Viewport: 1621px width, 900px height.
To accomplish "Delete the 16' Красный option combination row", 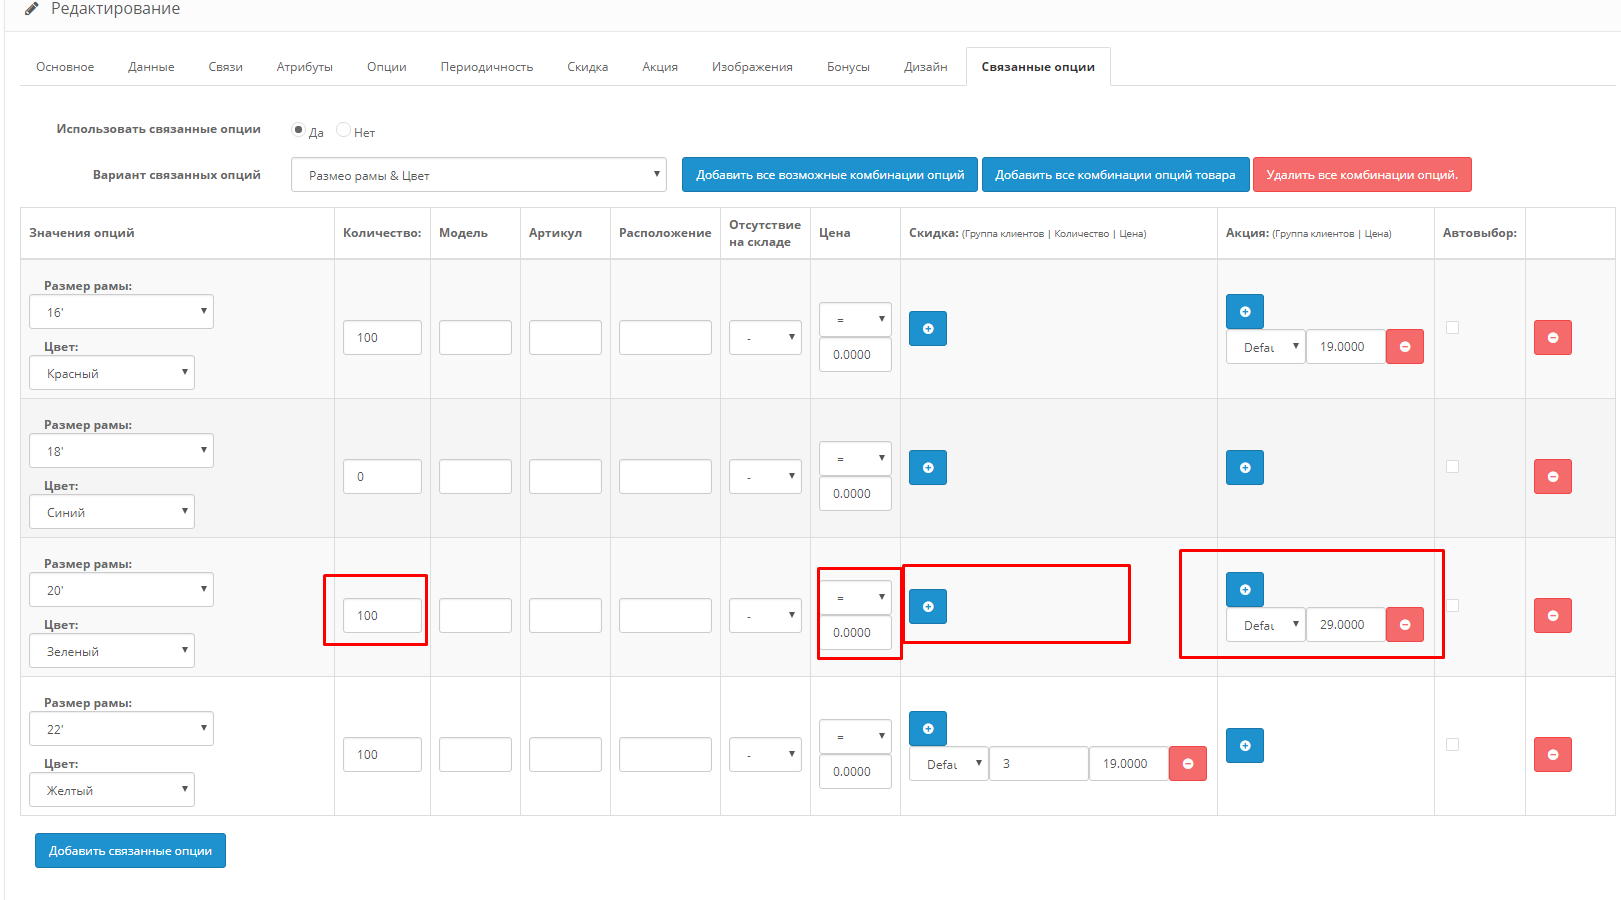I will pyautogui.click(x=1552, y=337).
